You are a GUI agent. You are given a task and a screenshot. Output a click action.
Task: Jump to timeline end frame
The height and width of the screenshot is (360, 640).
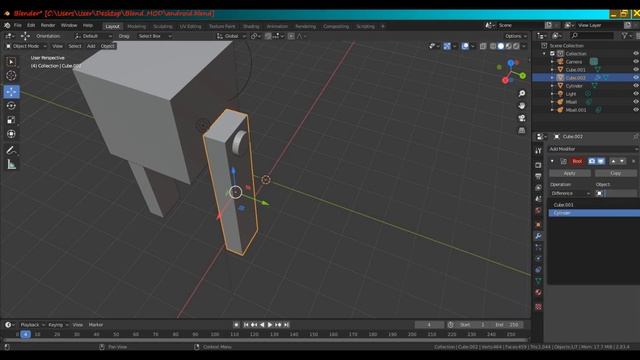coord(286,325)
